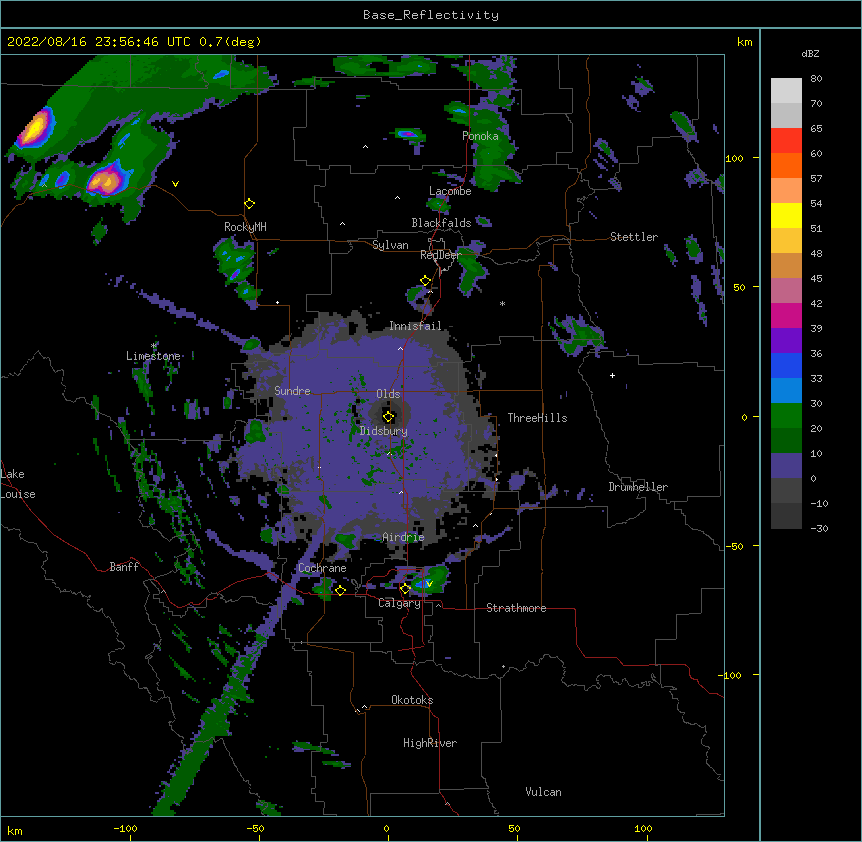Click the Olds town label
Viewport: 862px width, 842px height.
pyautogui.click(x=388, y=394)
